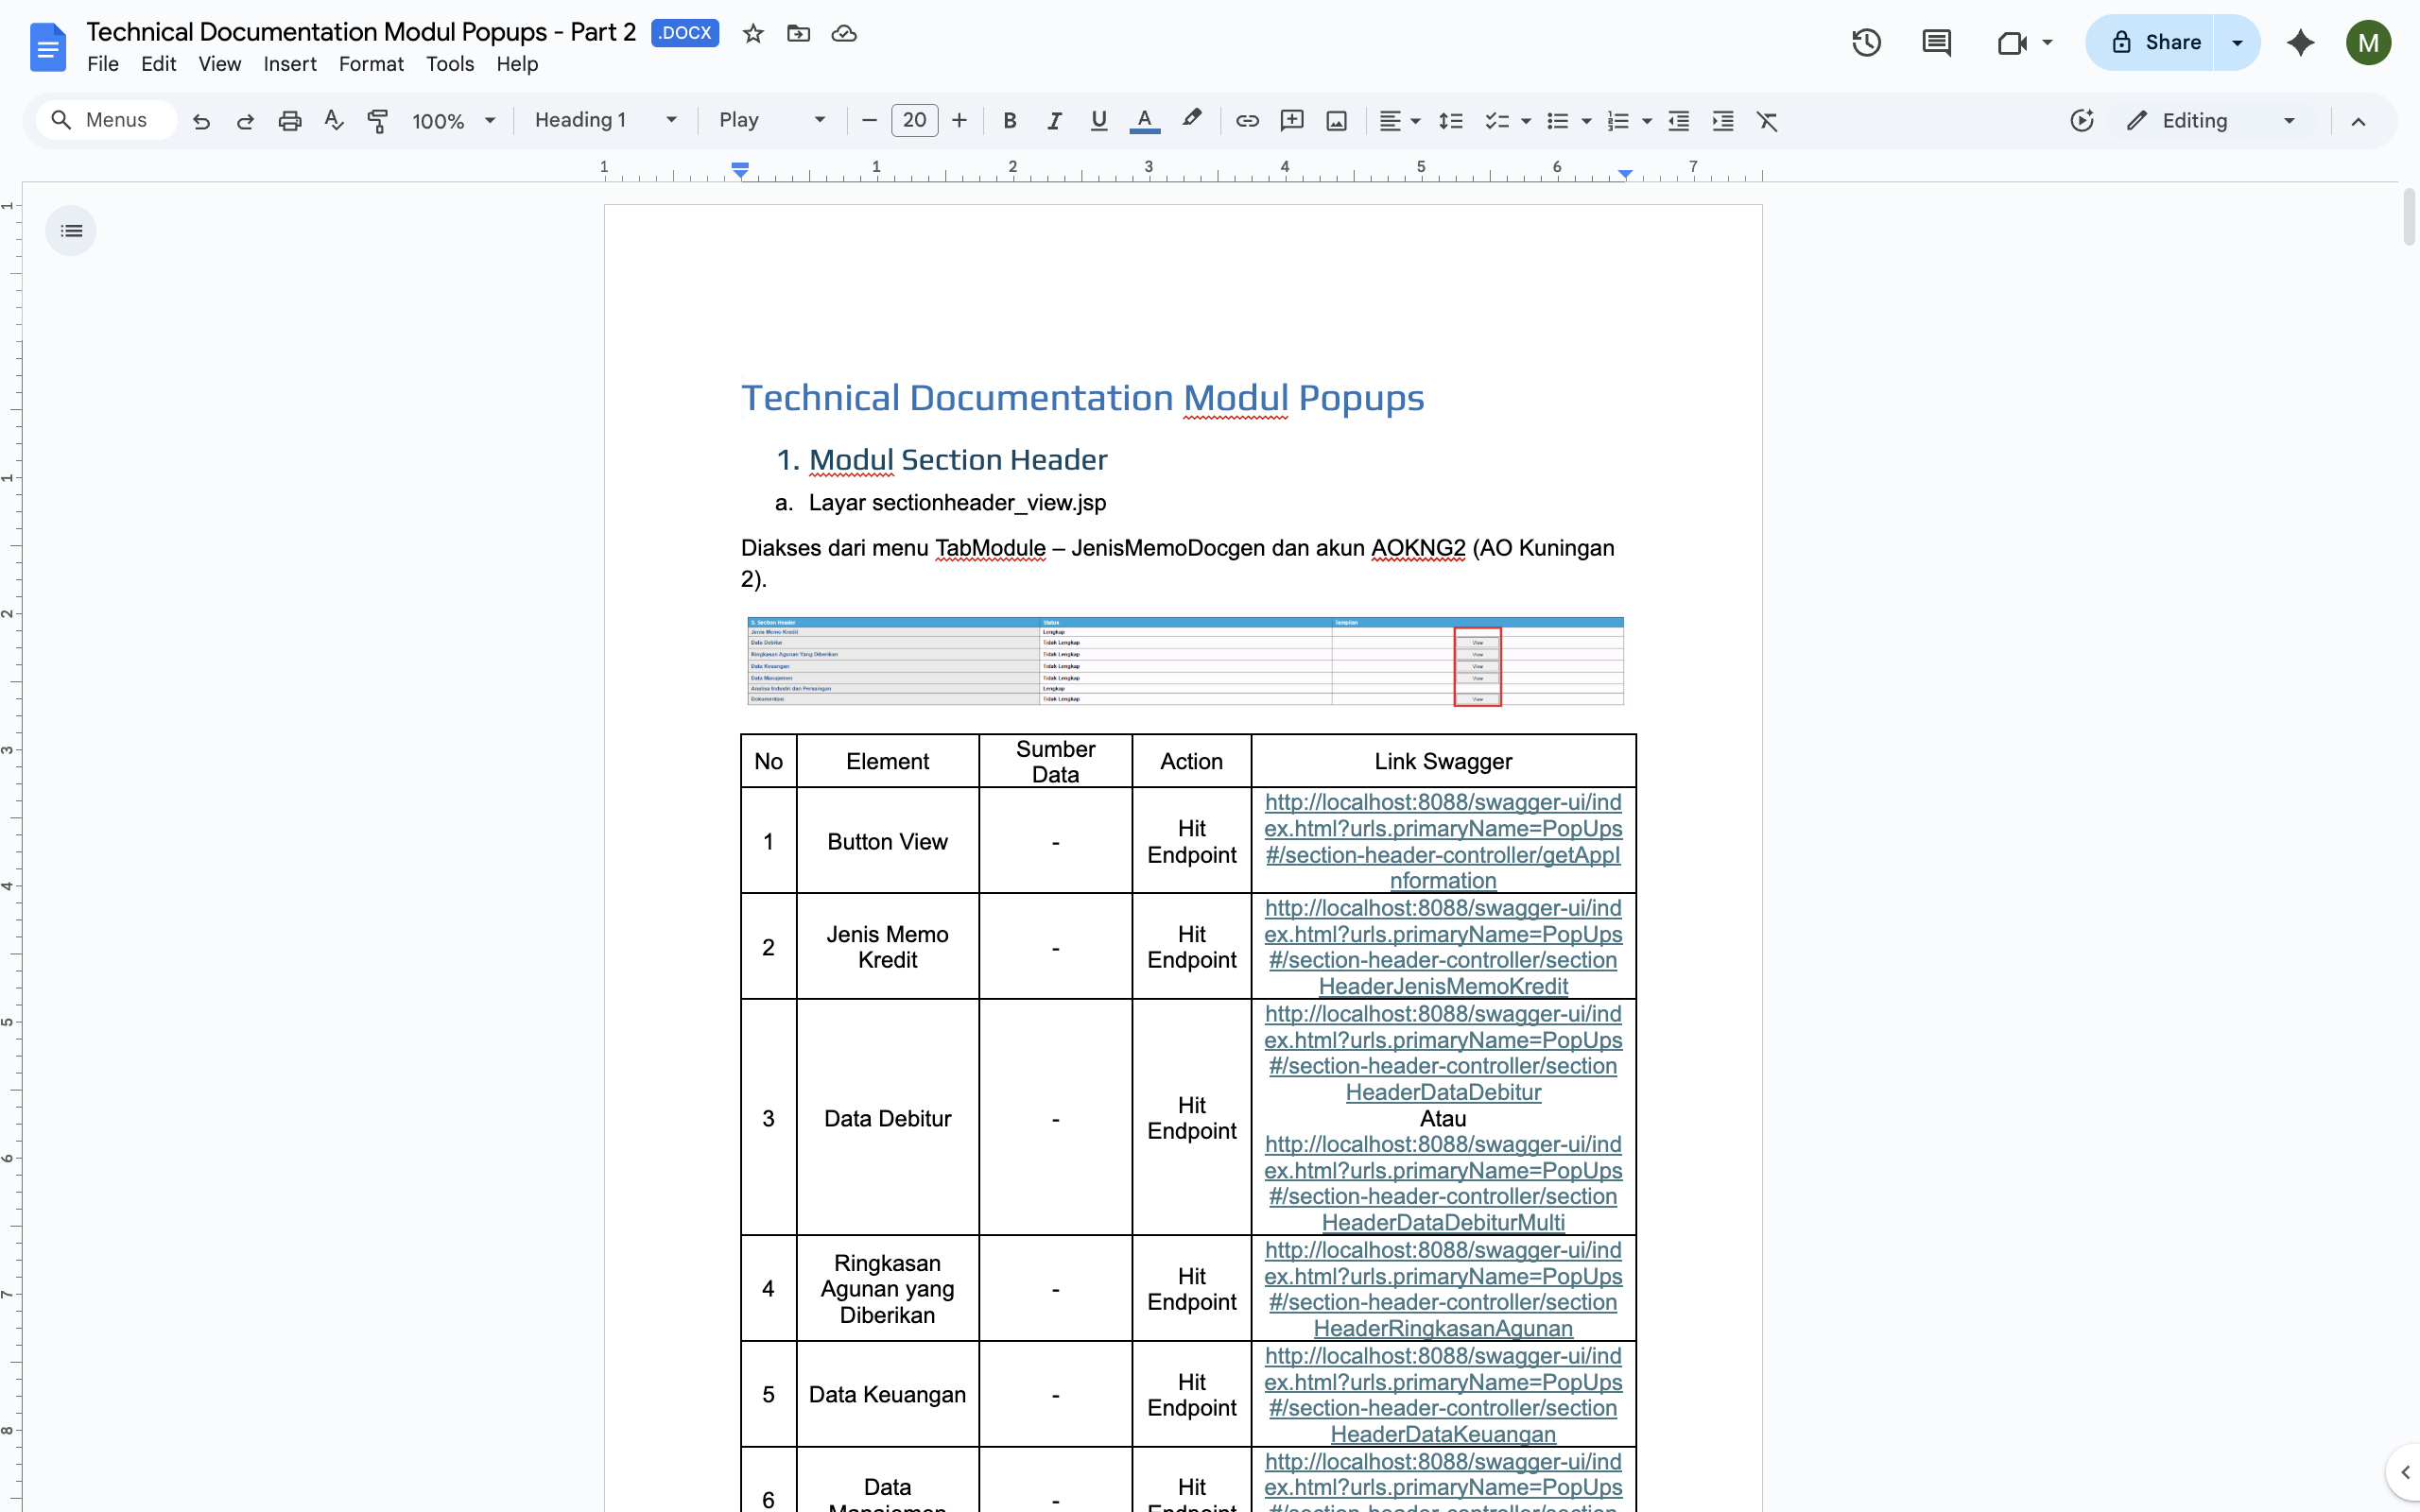Open the text color picker
Screen dimensions: 2420x1512
(1144, 121)
